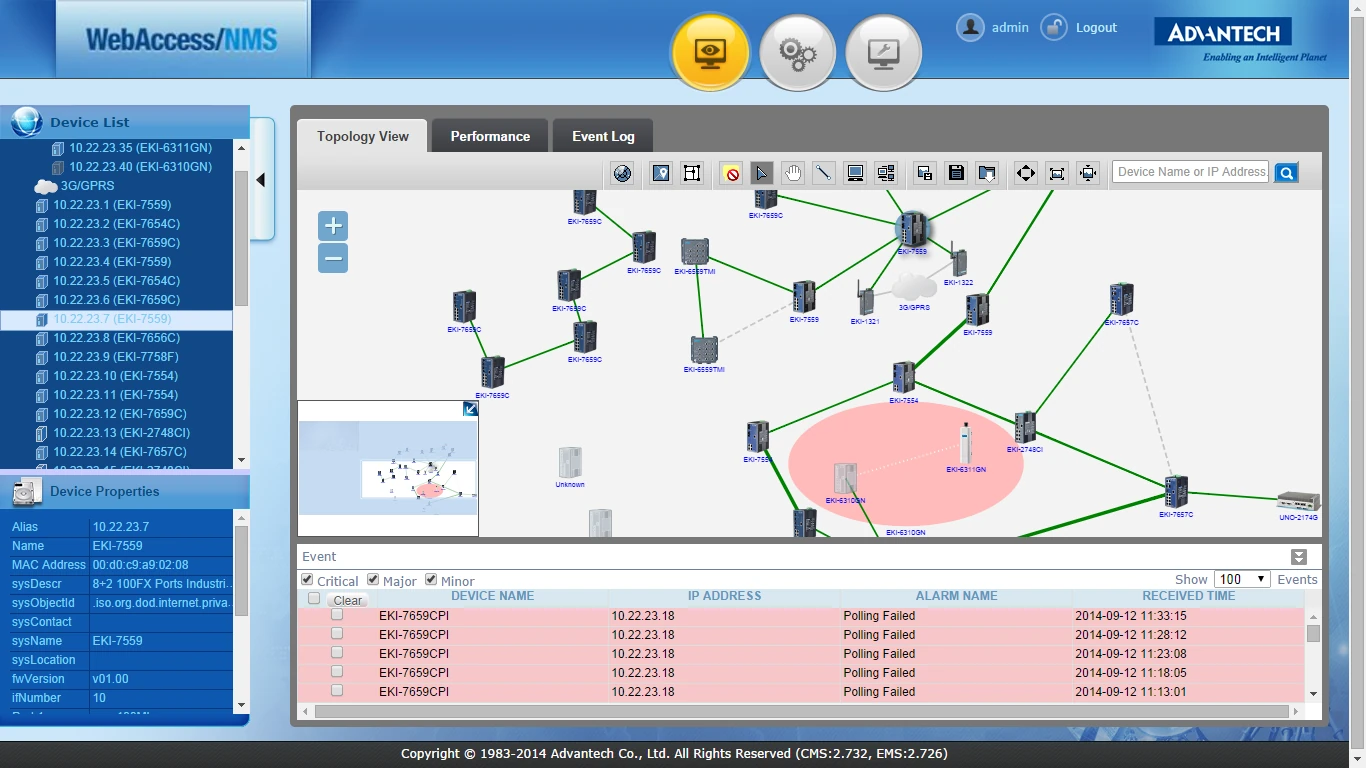Collapse the left sidebar with arrow
1366x768 pixels.
(261, 180)
